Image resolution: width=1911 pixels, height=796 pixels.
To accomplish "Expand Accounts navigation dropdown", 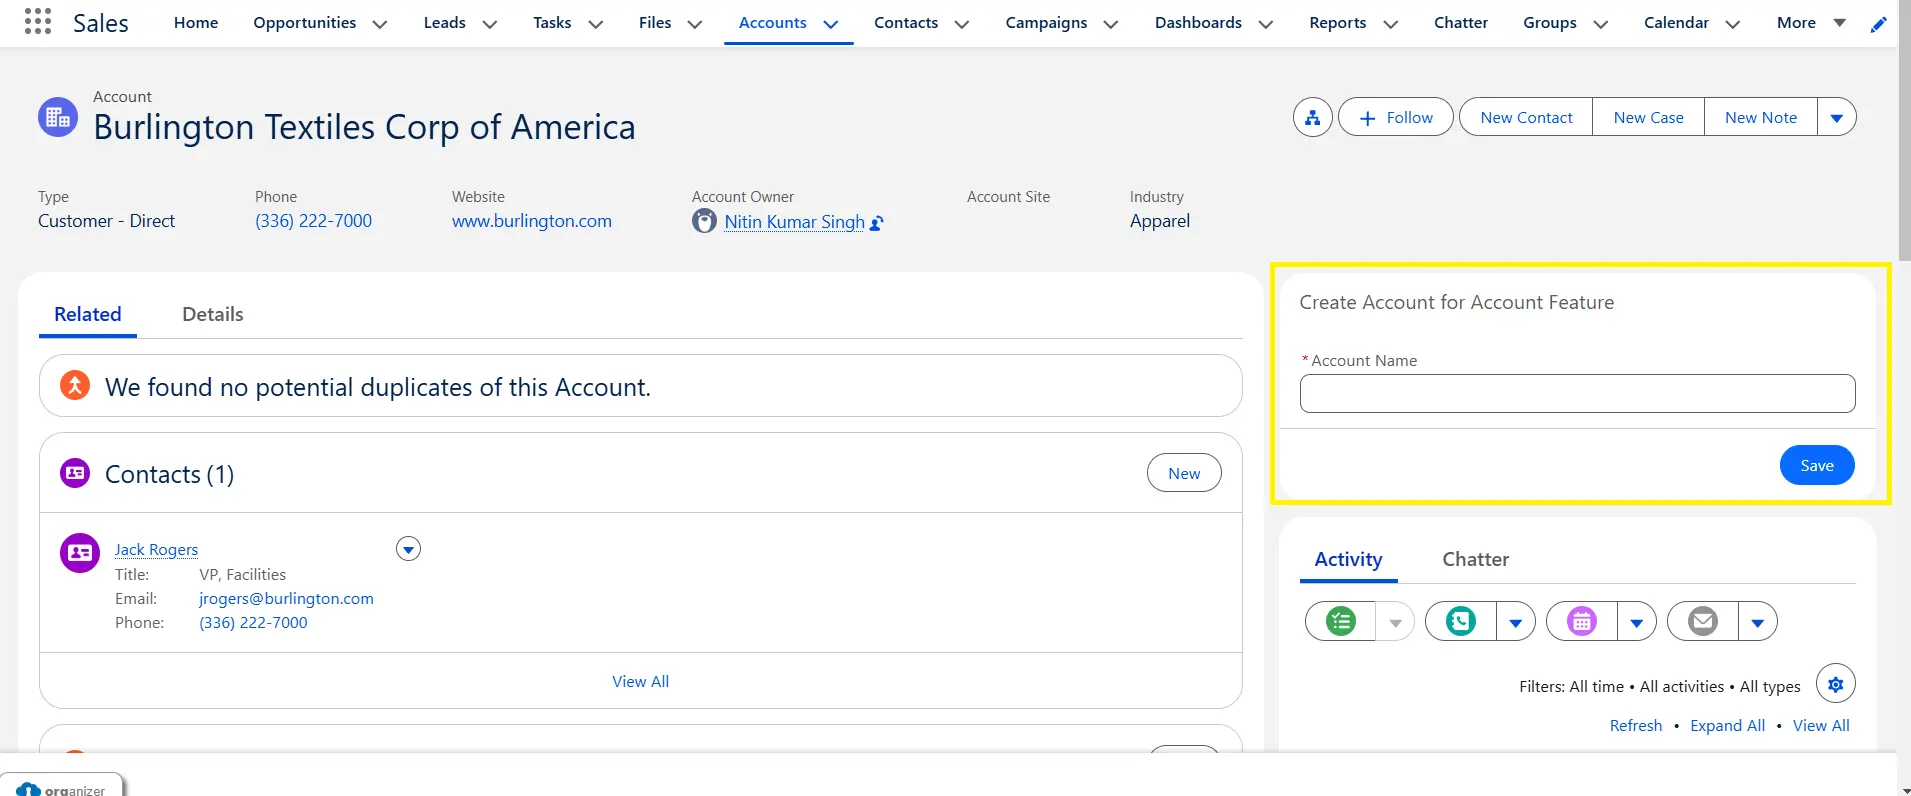I will (x=831, y=24).
